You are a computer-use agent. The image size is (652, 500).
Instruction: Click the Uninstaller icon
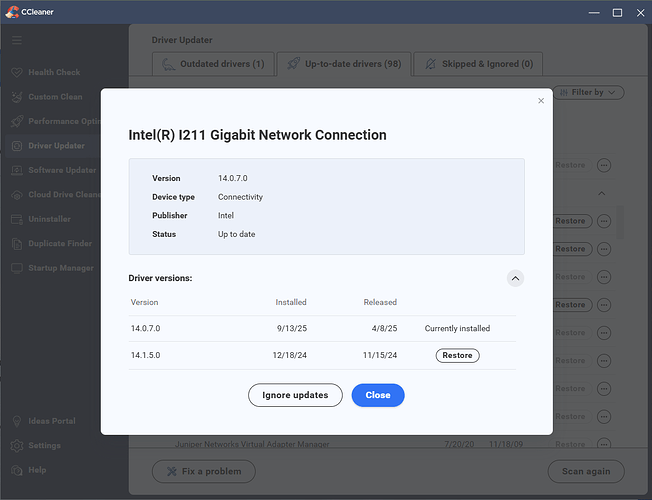point(17,219)
